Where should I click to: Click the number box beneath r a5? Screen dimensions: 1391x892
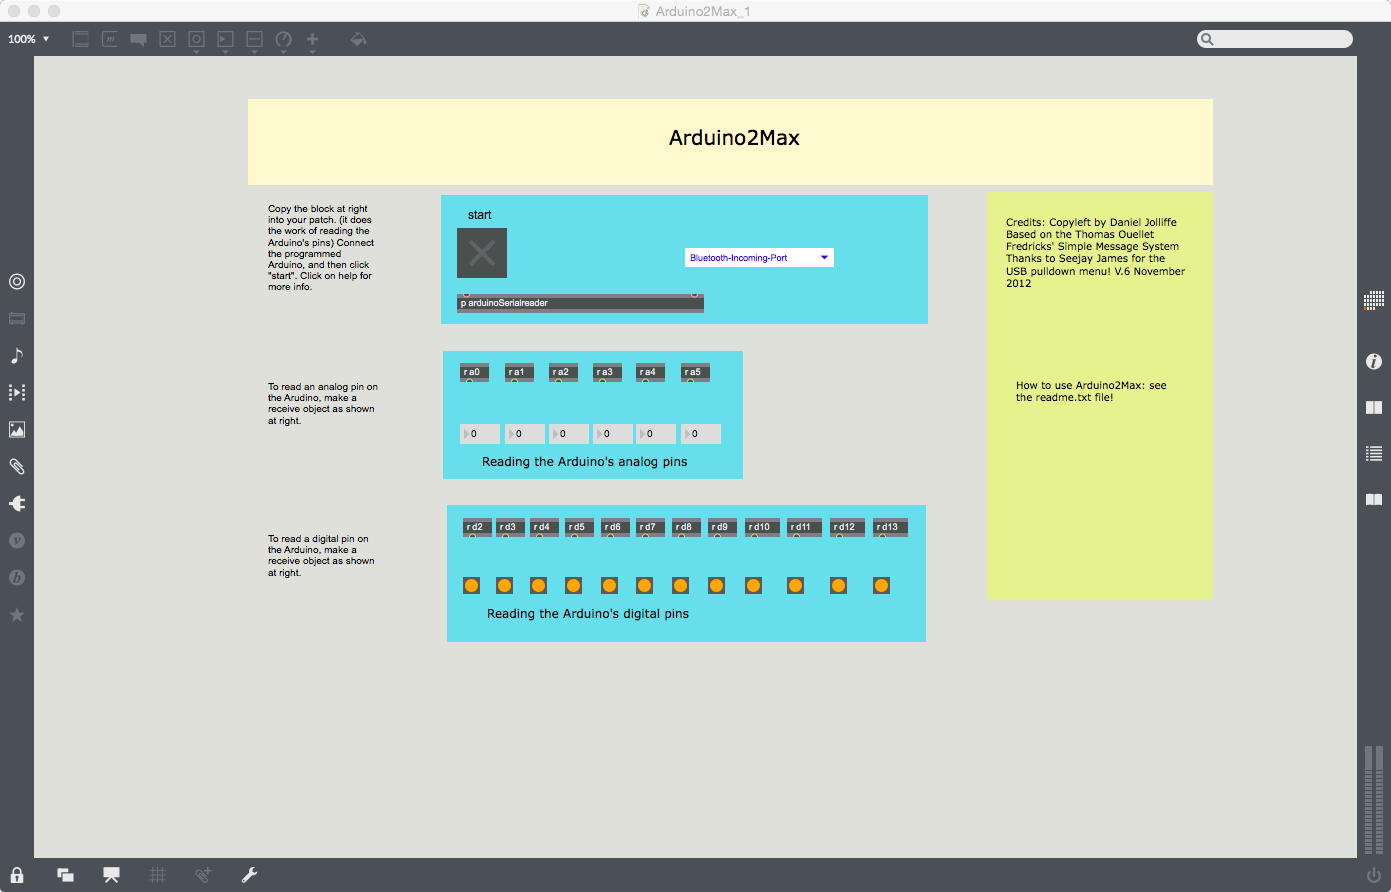click(701, 434)
